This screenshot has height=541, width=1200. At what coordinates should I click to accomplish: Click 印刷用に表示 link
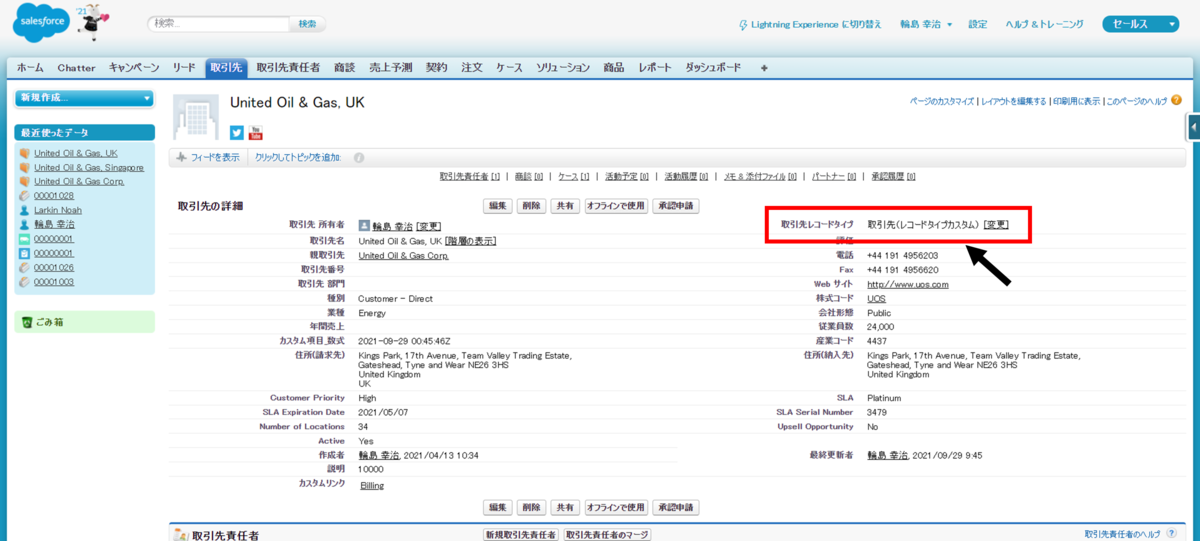[x=1075, y=102]
